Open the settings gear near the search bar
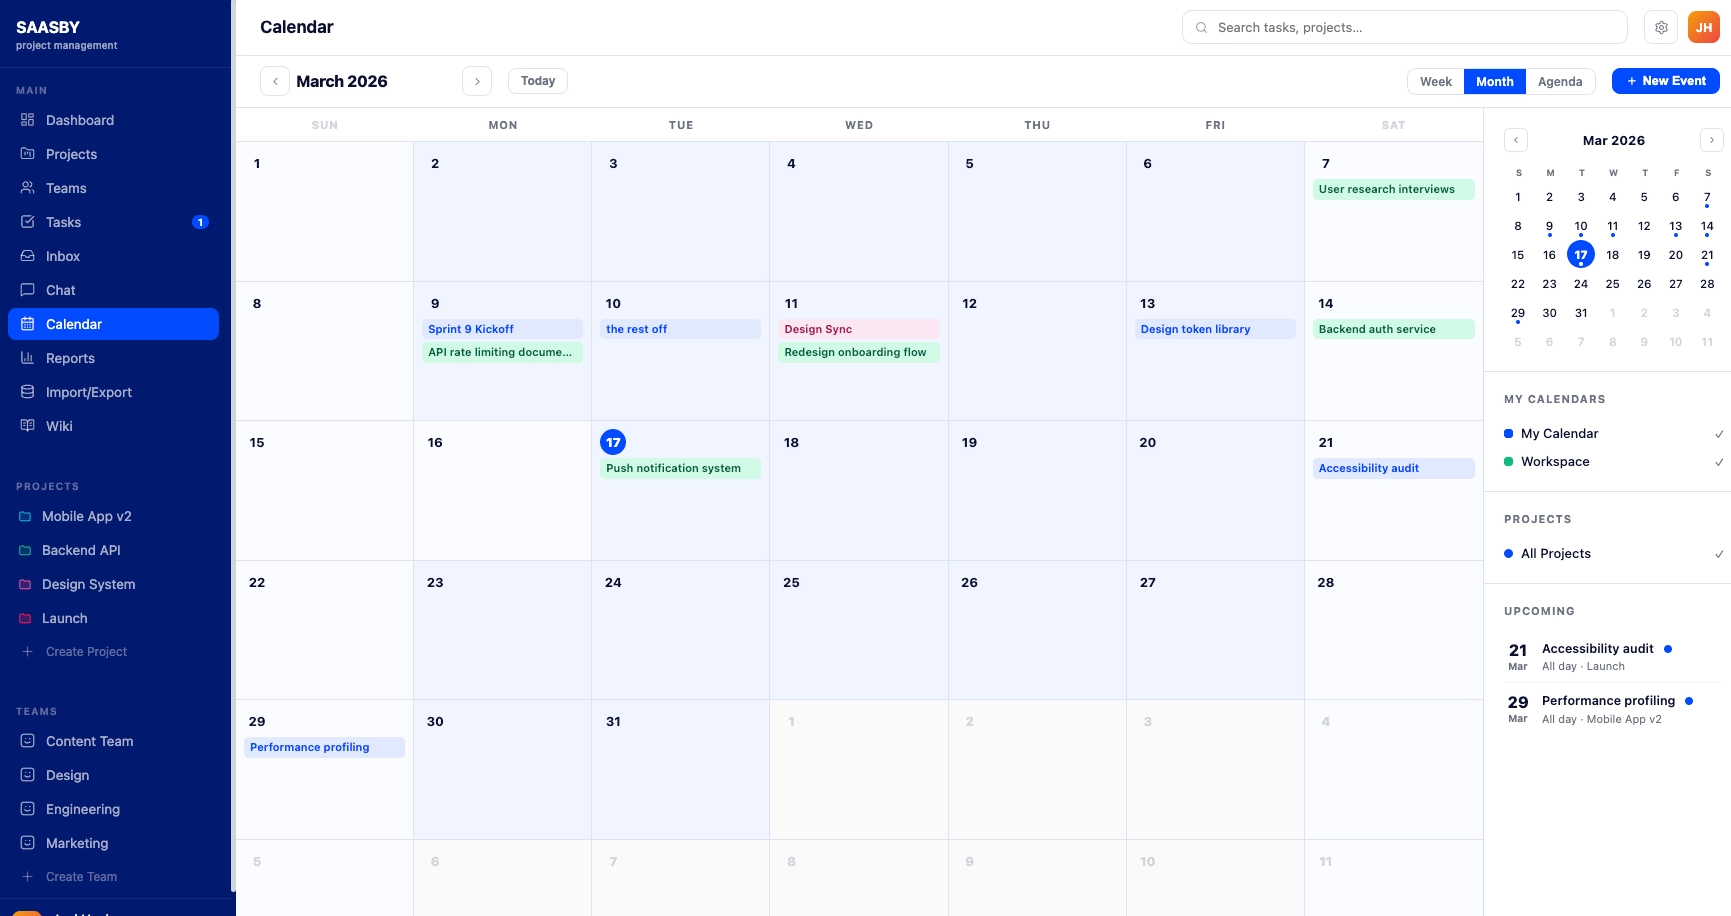The width and height of the screenshot is (1731, 916). click(1661, 27)
